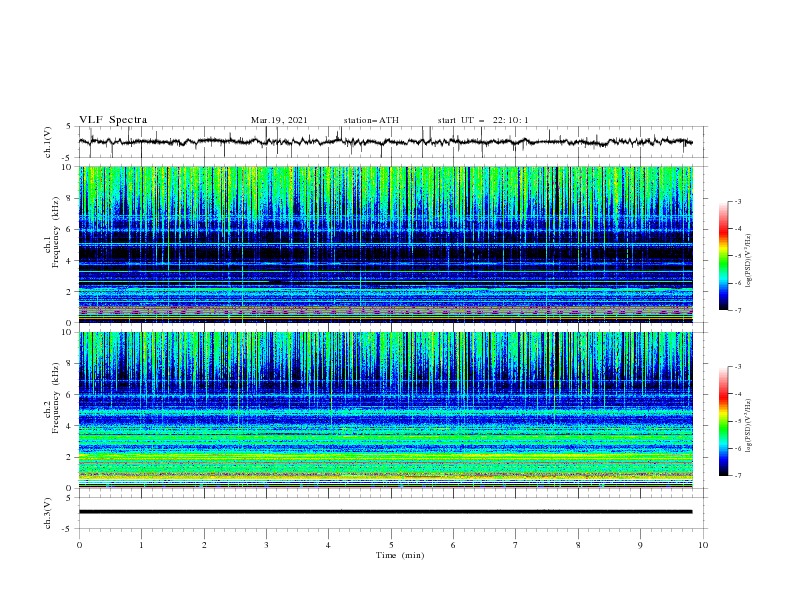Viewport: 792px width, 612px height.
Task: Click time axis tick label '8'
Action: pyautogui.click(x=578, y=545)
